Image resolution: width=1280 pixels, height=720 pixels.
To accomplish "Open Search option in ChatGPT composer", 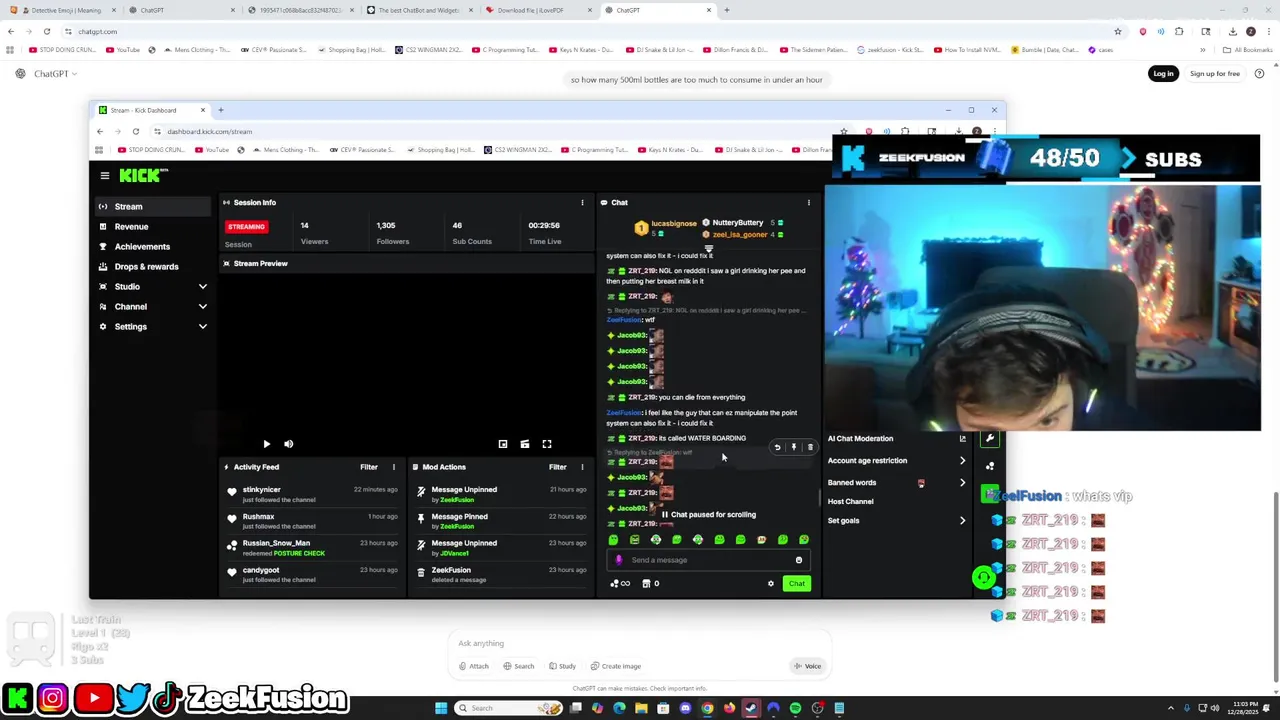I will click(518, 666).
